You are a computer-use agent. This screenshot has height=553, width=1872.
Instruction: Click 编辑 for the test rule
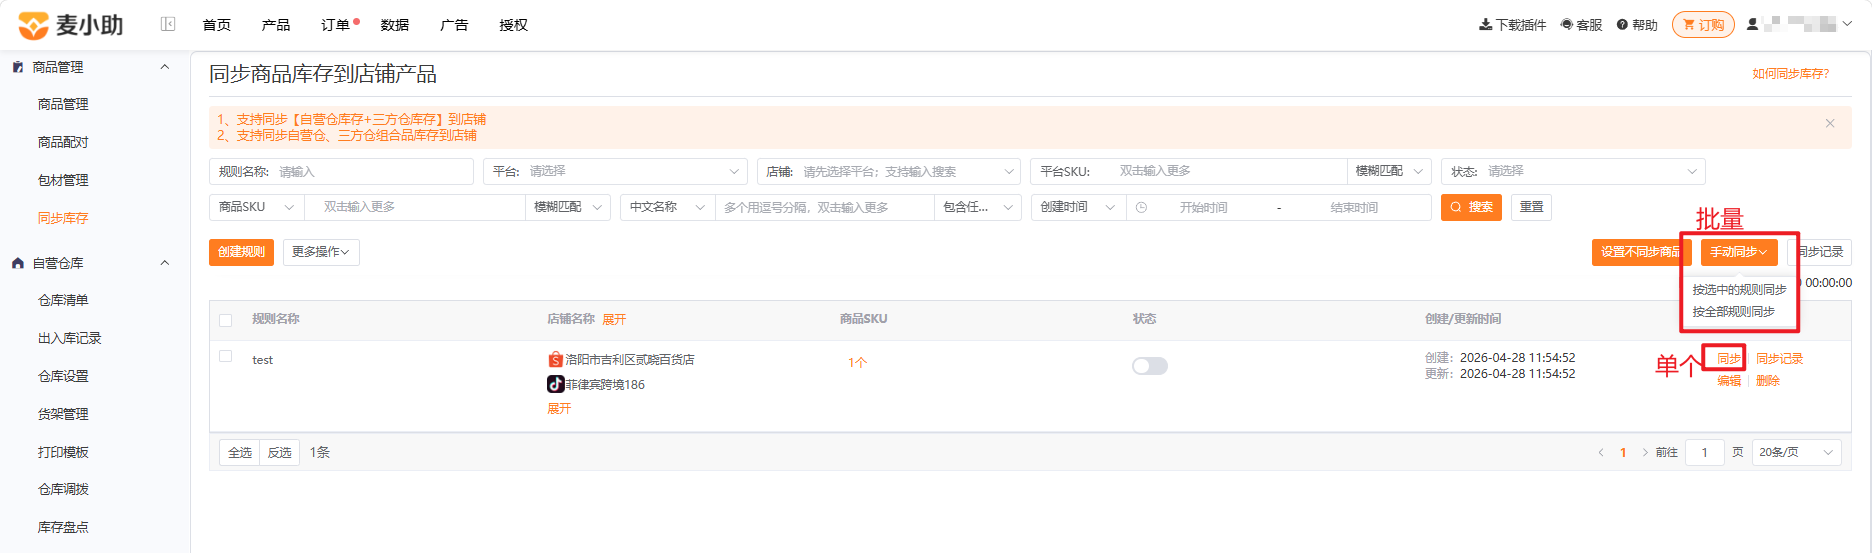click(1729, 381)
